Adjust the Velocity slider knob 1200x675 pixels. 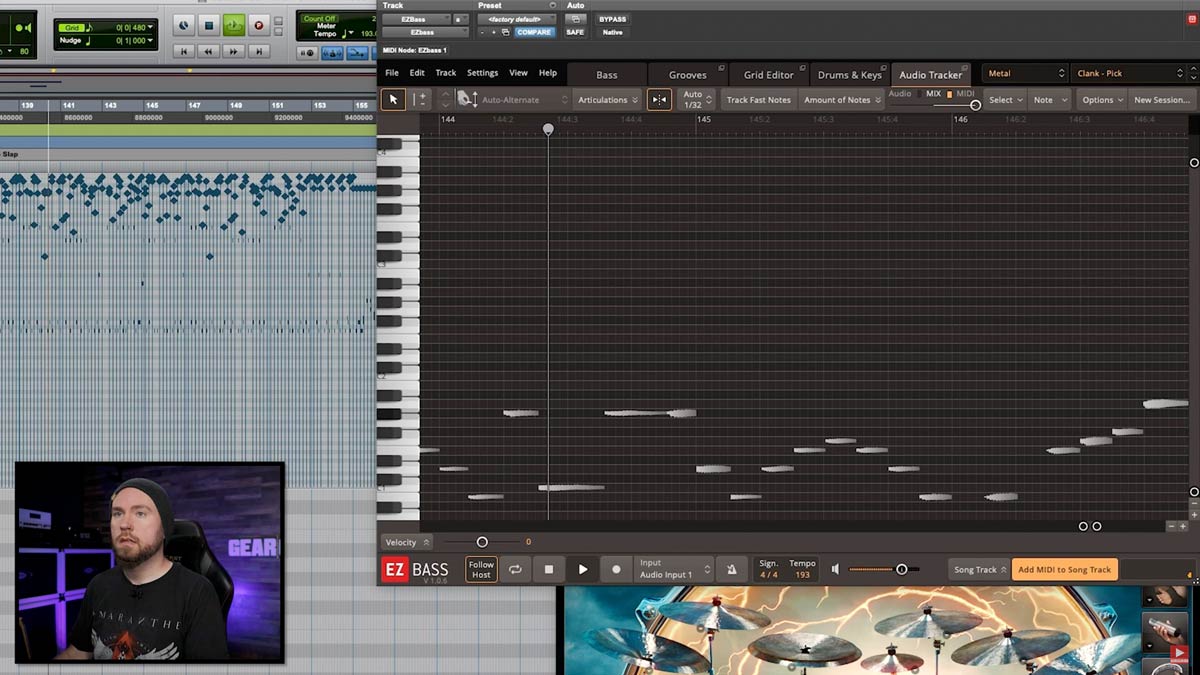(x=482, y=542)
